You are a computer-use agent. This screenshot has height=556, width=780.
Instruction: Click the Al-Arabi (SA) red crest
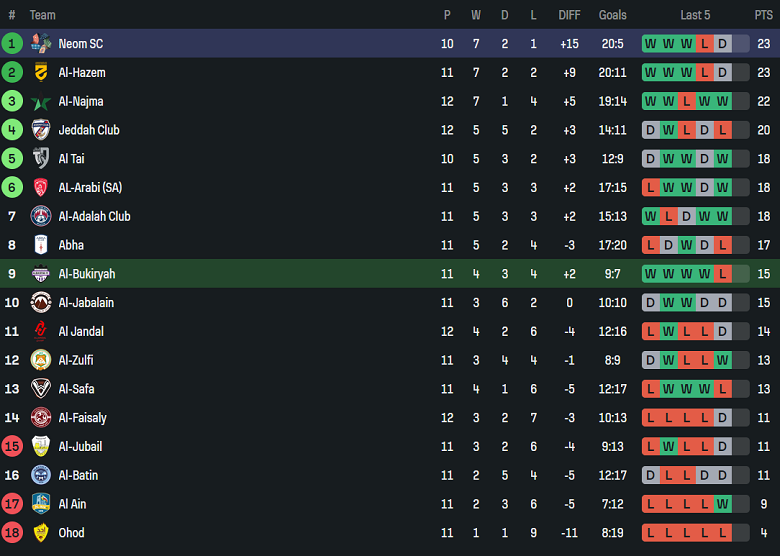pos(41,188)
